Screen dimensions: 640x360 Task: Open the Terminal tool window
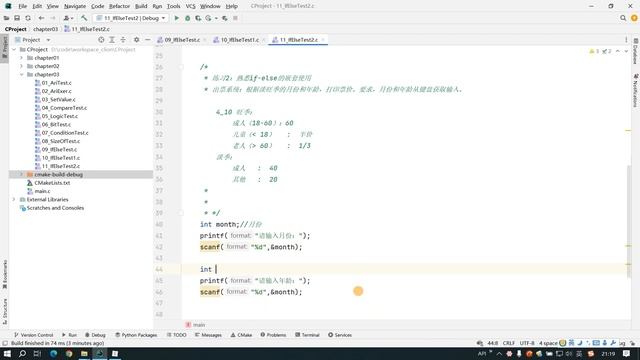(x=307, y=335)
